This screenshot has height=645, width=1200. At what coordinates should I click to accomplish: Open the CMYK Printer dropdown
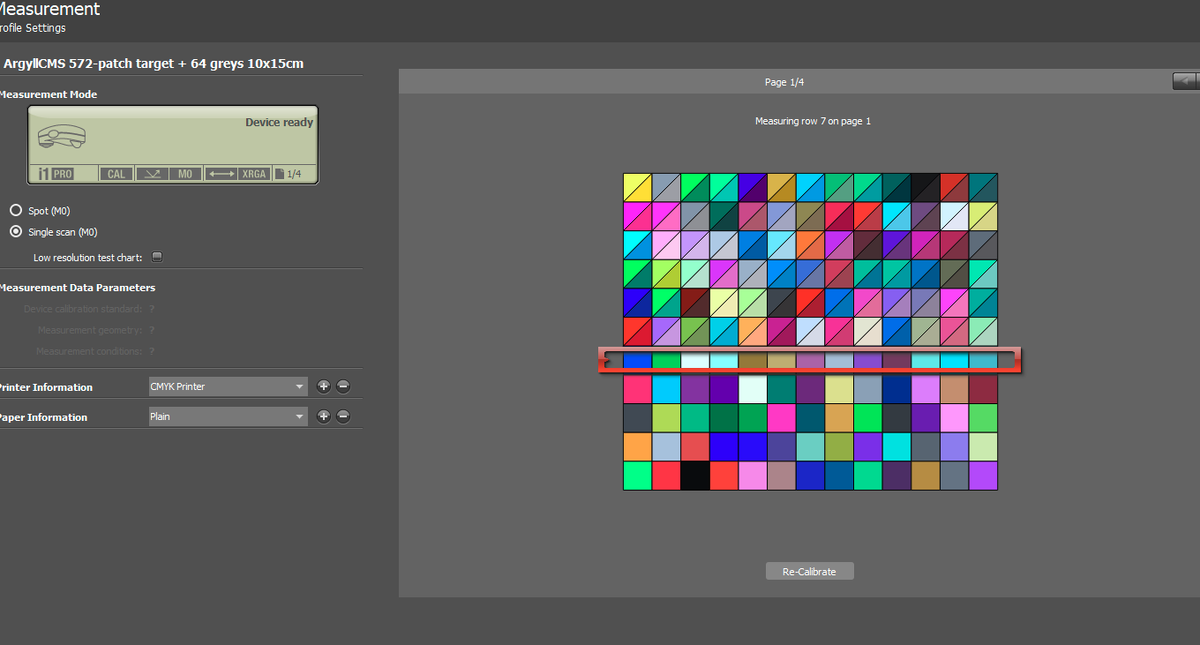coord(228,387)
